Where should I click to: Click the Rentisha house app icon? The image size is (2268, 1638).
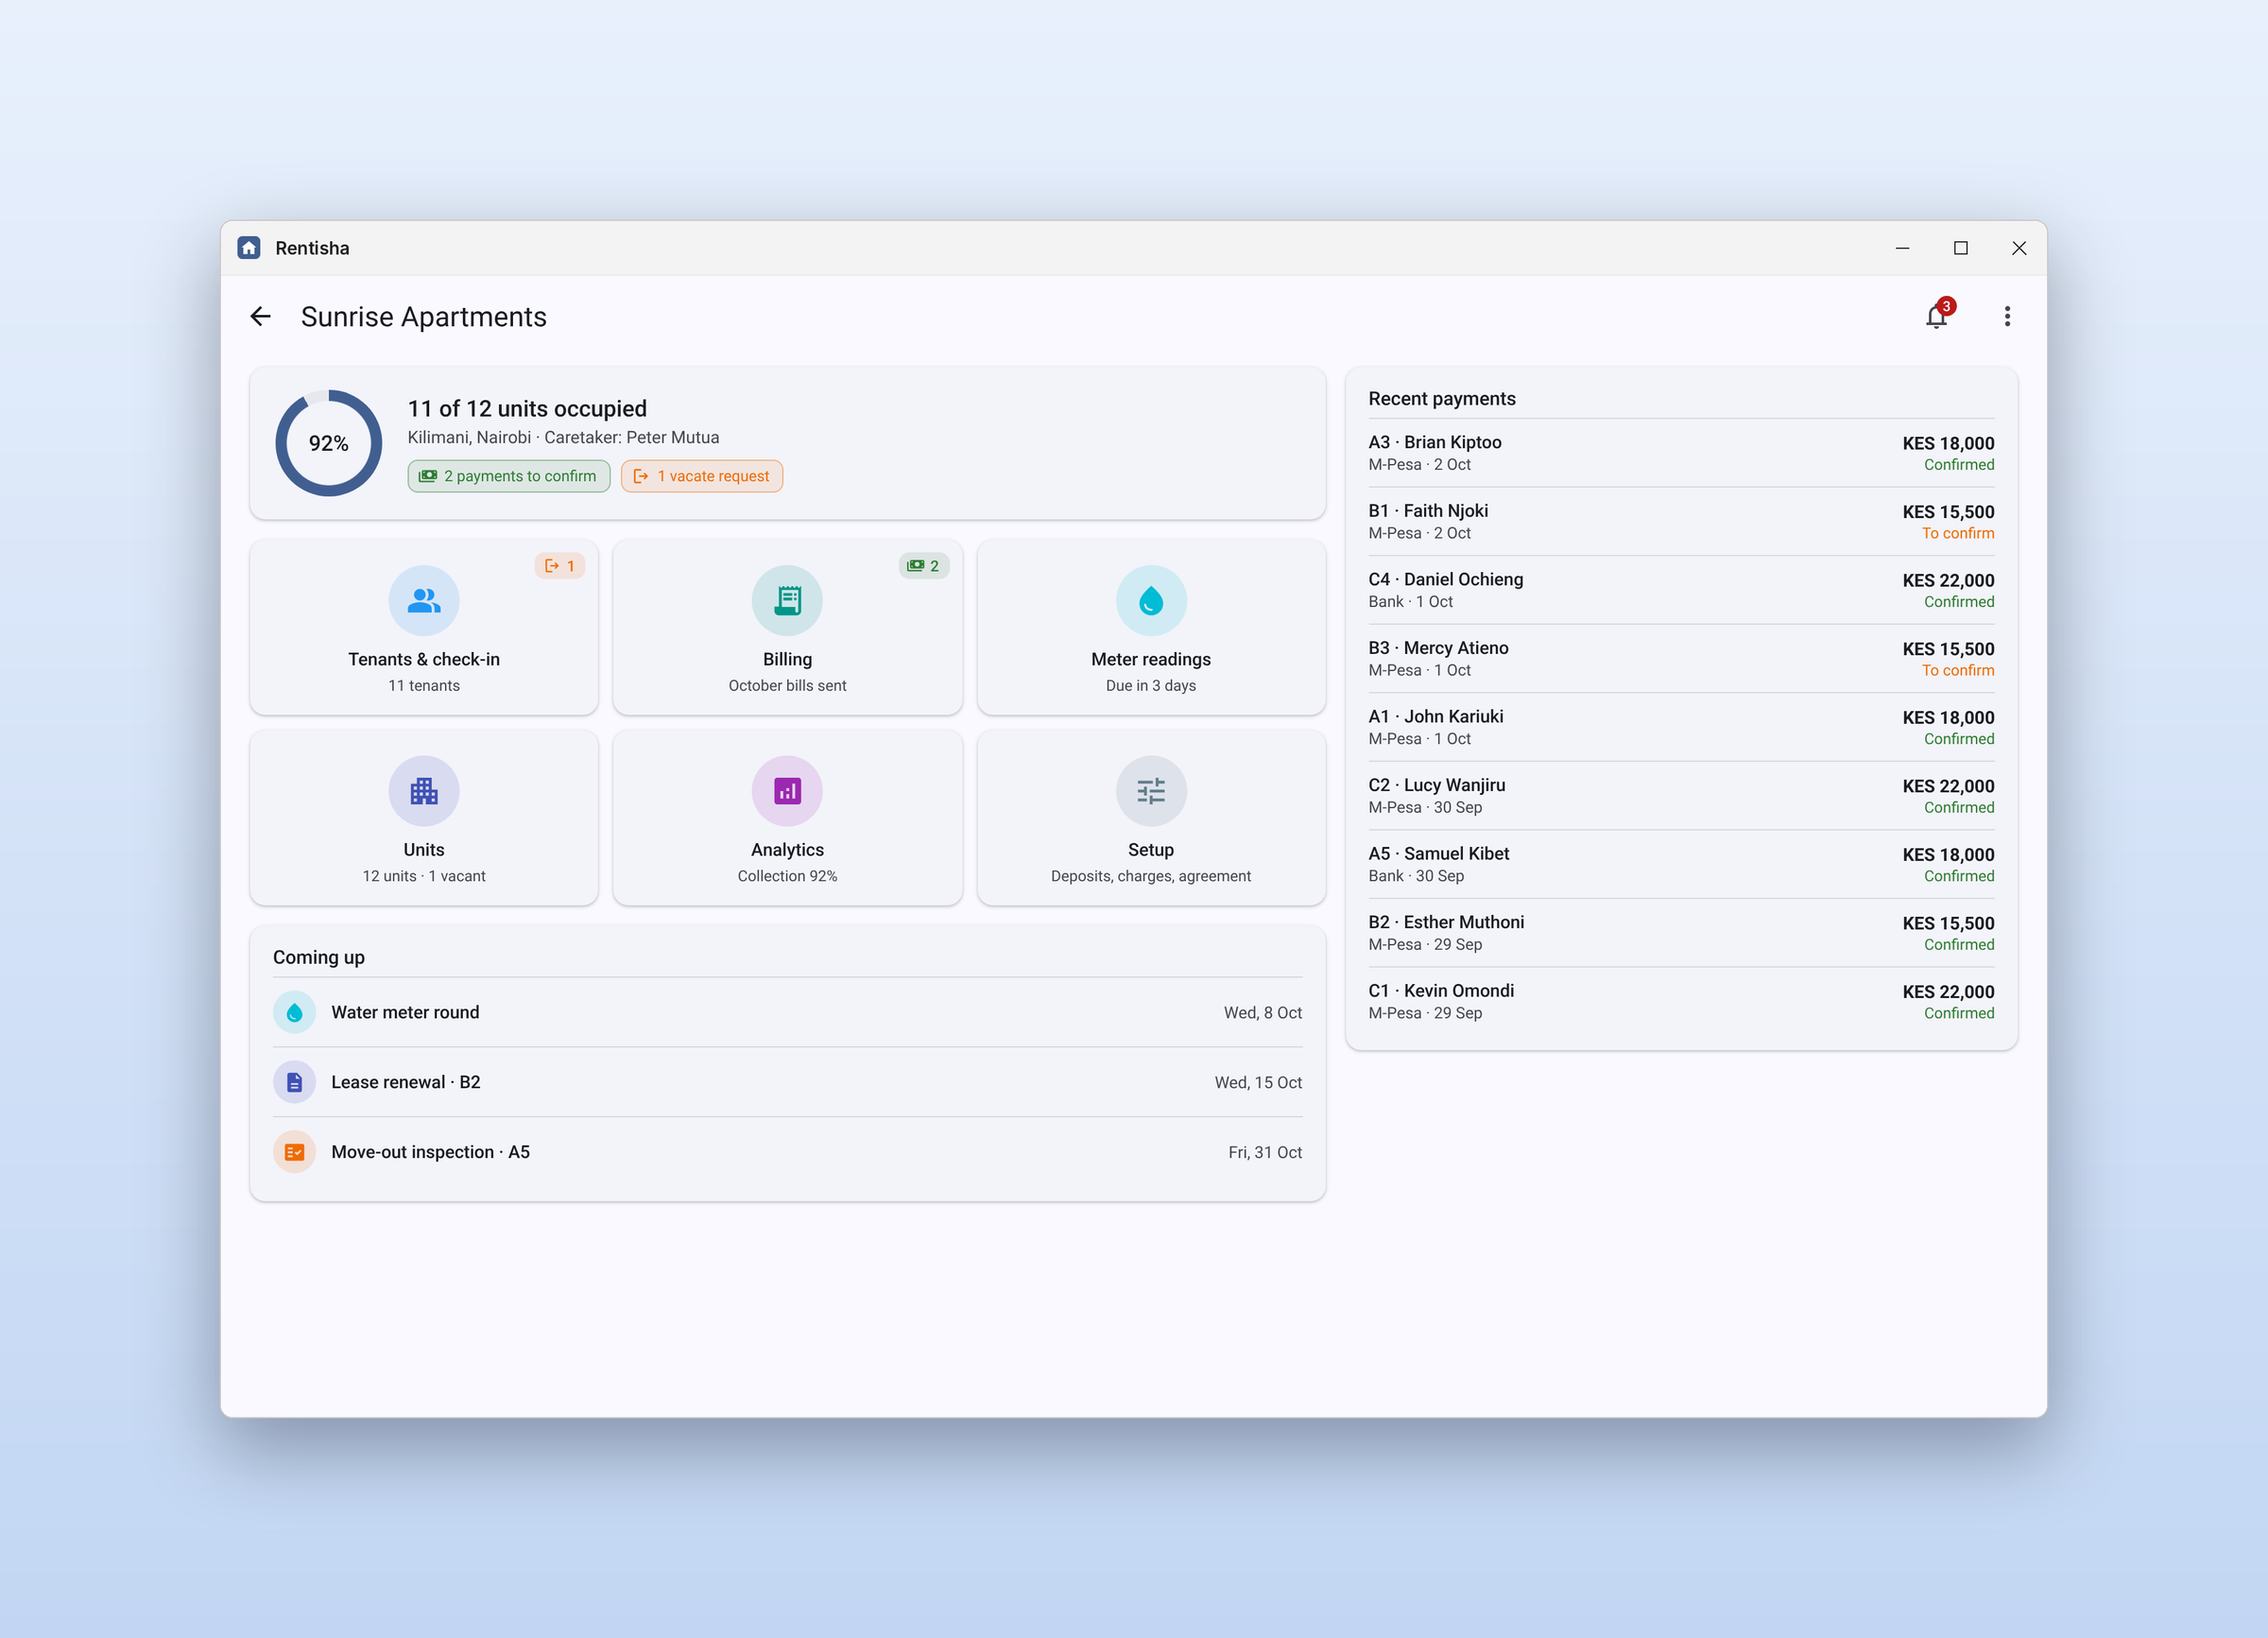(x=249, y=248)
